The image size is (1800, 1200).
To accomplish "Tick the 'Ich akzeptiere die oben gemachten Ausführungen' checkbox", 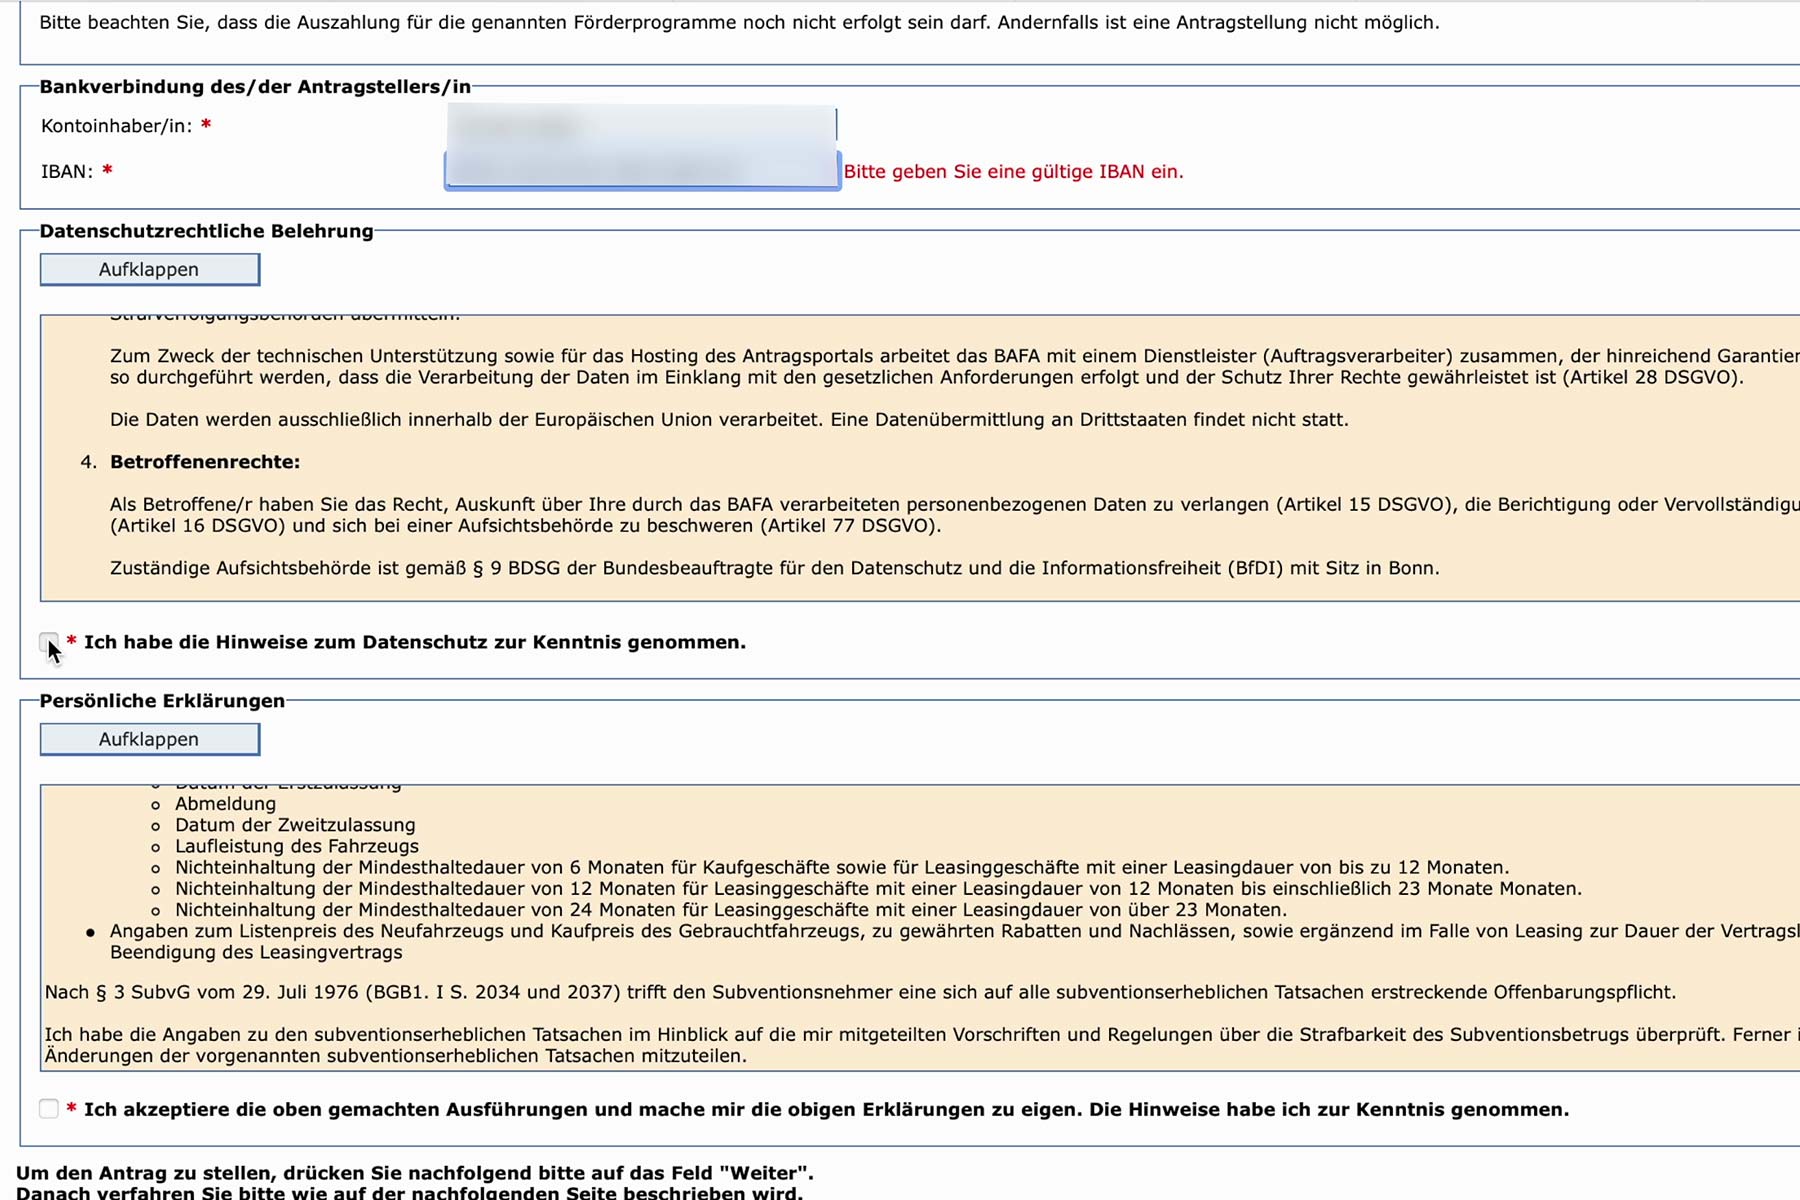I will 48,1108.
